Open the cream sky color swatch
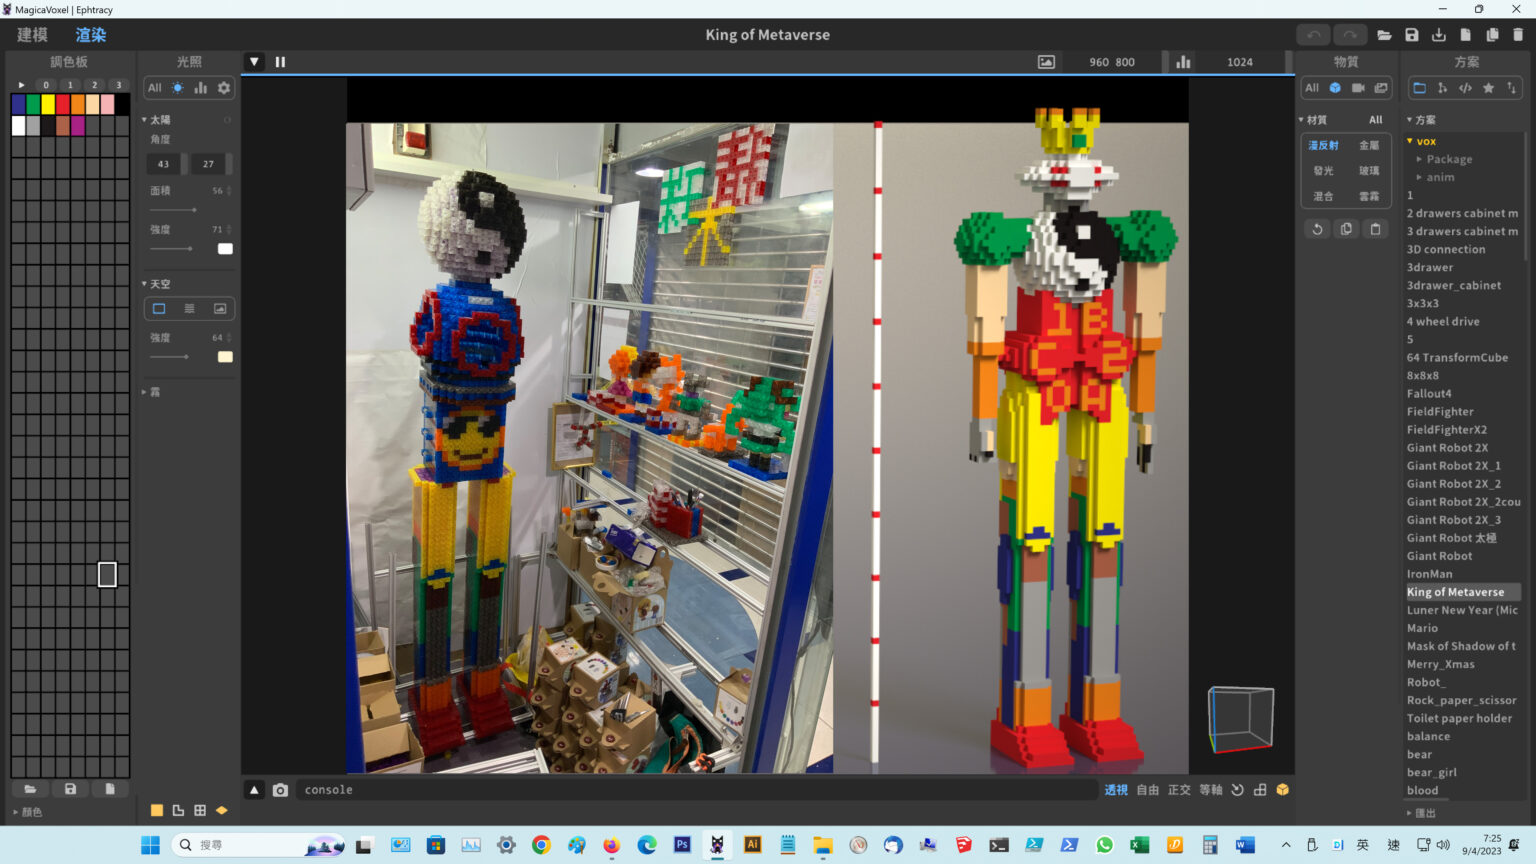 point(225,357)
